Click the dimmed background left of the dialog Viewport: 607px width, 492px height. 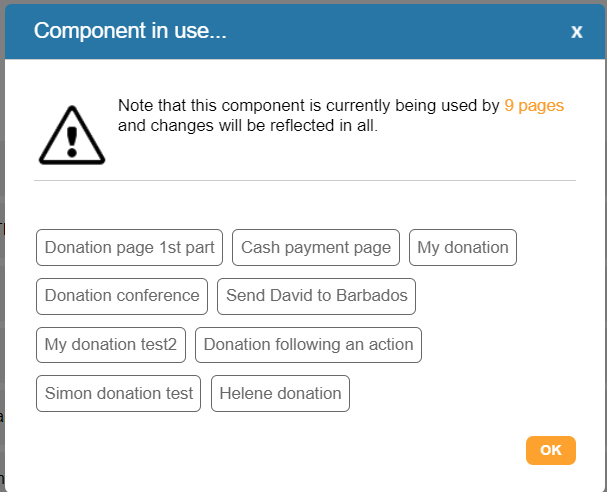click(2, 300)
